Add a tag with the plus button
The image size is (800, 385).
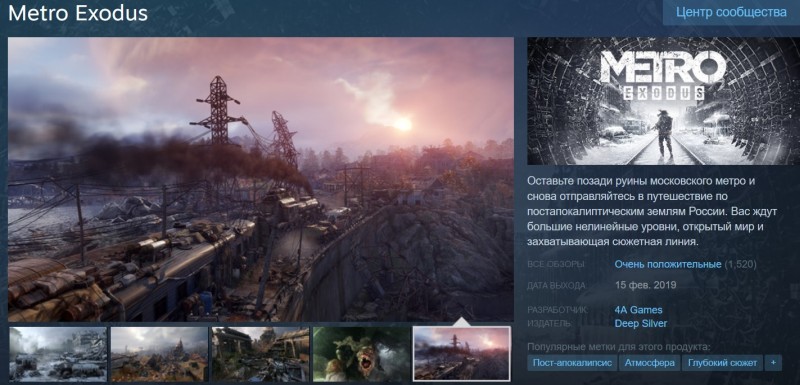(773, 363)
